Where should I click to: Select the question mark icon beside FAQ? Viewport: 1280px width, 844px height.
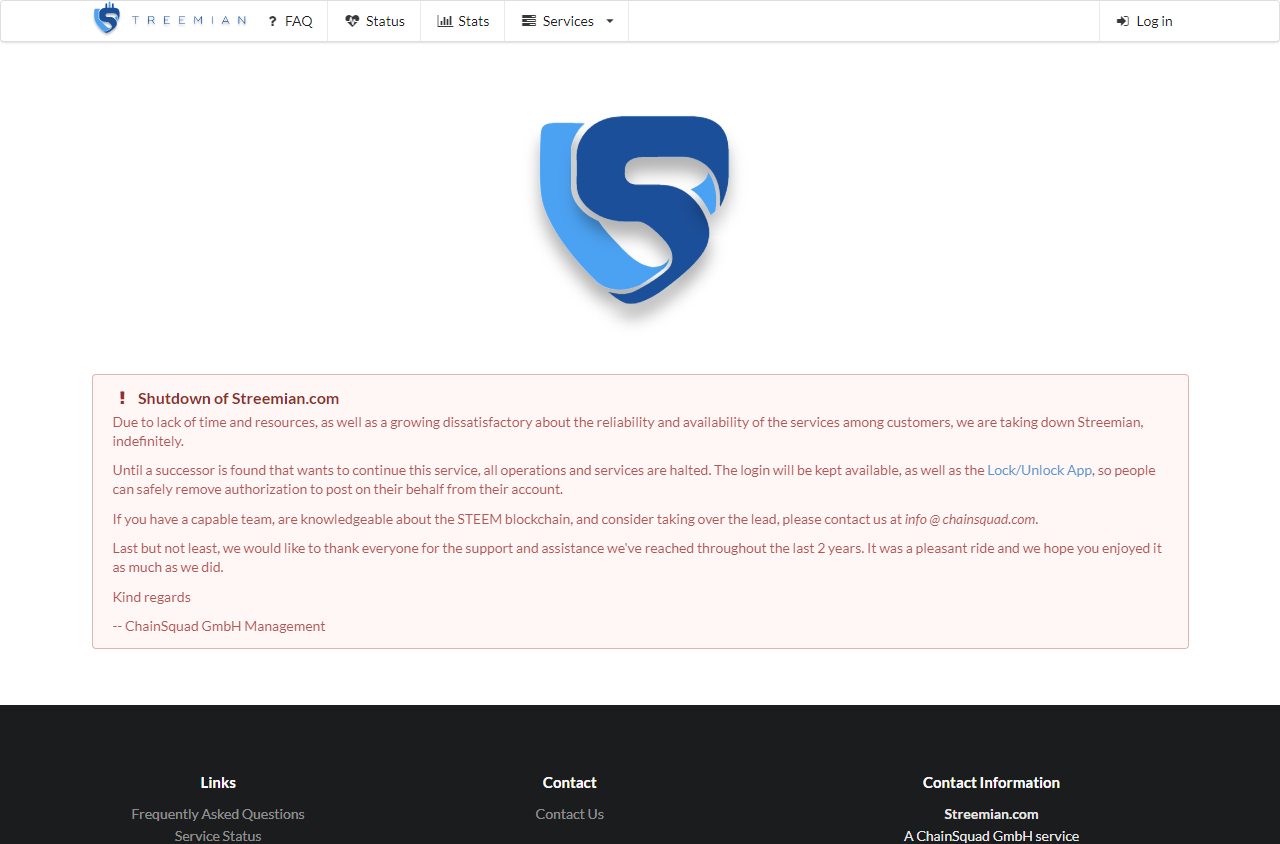tap(271, 20)
